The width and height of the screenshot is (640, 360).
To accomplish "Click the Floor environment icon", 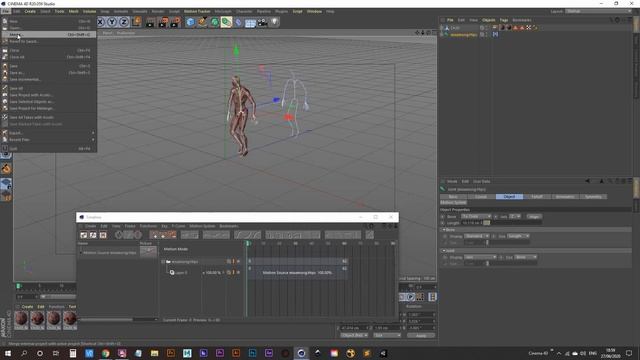I will point(250,22).
